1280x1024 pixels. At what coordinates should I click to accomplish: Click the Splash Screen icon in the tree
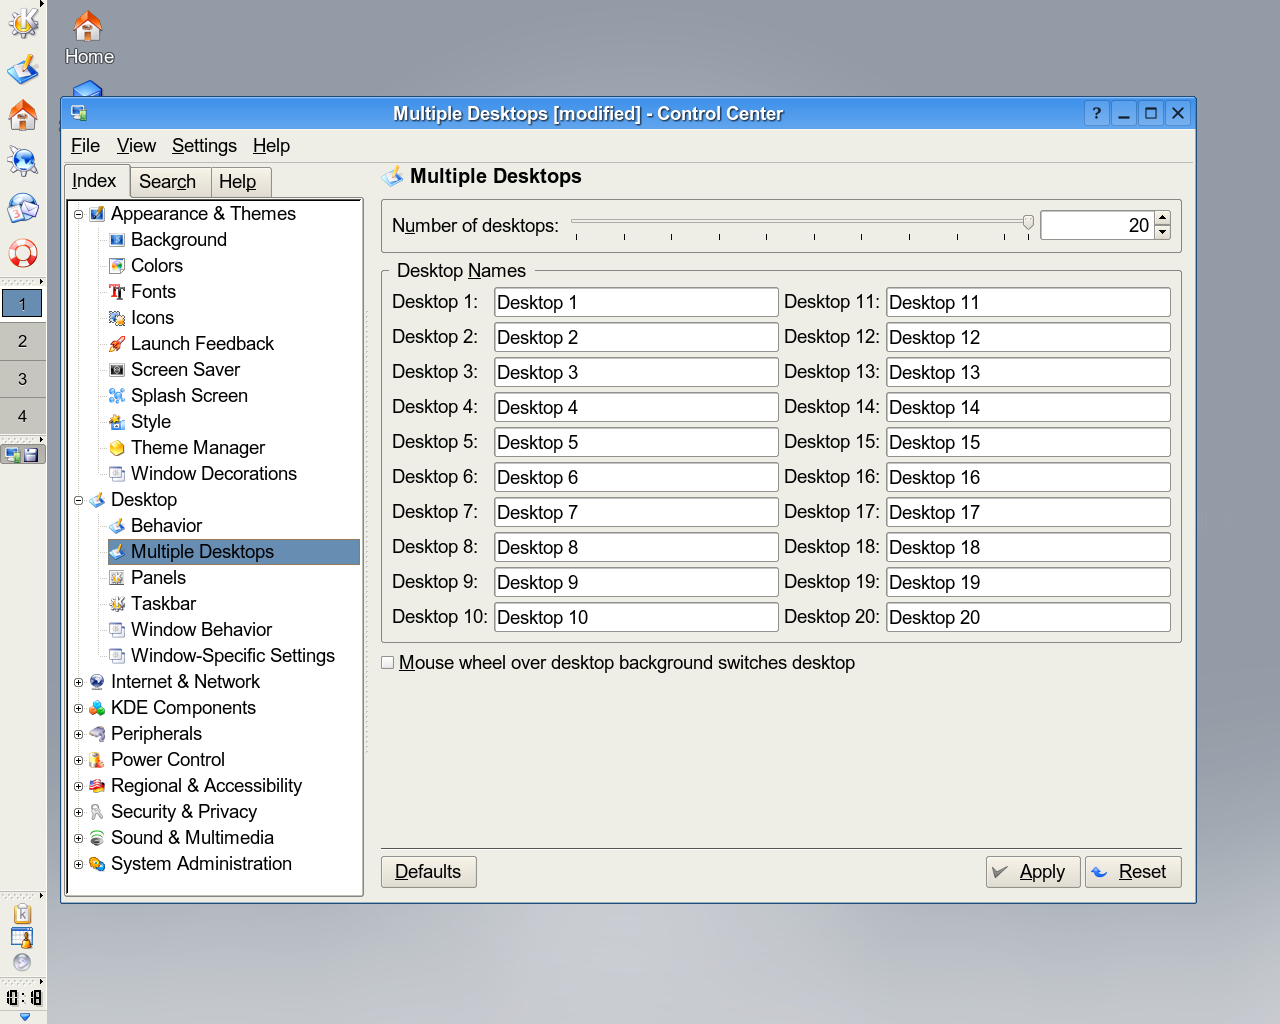pos(117,396)
